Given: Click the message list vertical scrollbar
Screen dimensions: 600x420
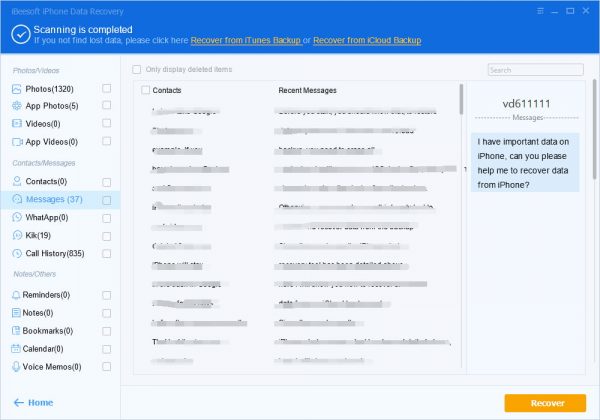Looking at the screenshot, I should tap(461, 99).
